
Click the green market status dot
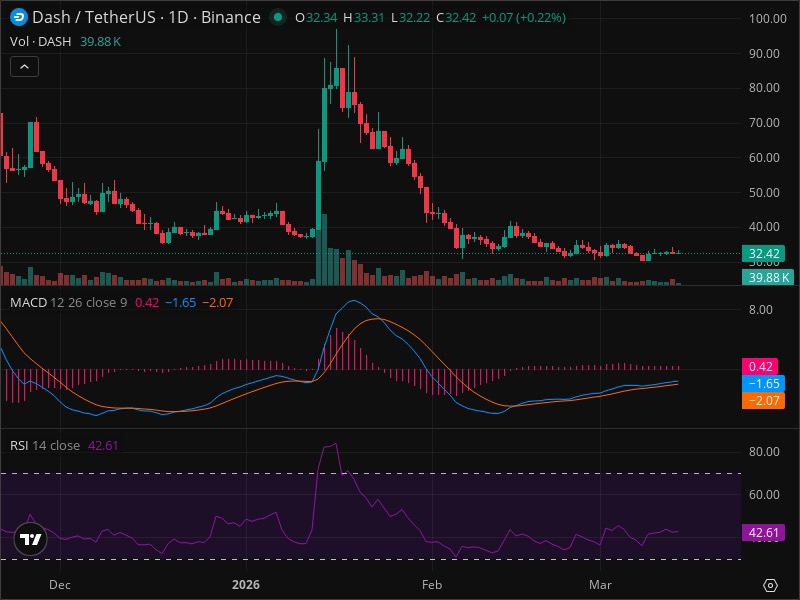278,17
